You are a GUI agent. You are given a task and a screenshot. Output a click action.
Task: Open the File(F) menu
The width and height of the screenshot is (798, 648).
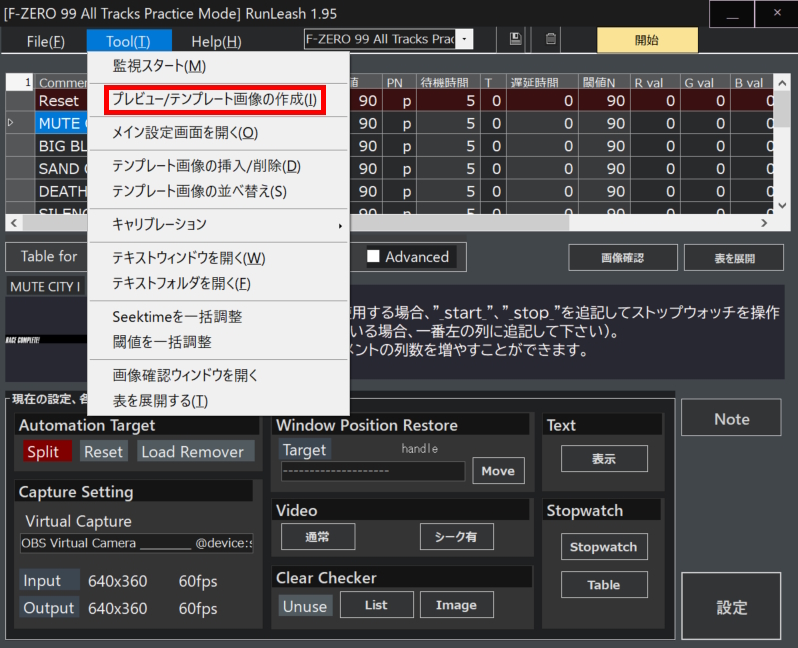click(x=45, y=41)
